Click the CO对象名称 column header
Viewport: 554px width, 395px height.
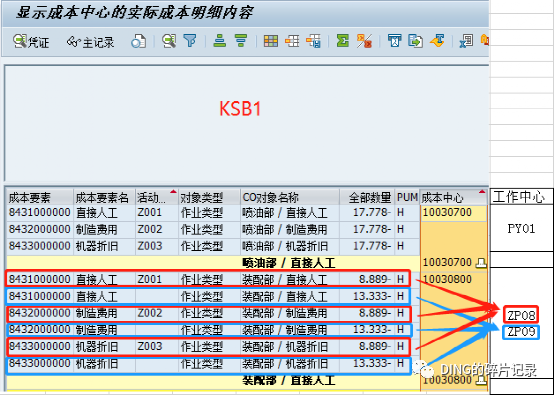[x=290, y=197]
